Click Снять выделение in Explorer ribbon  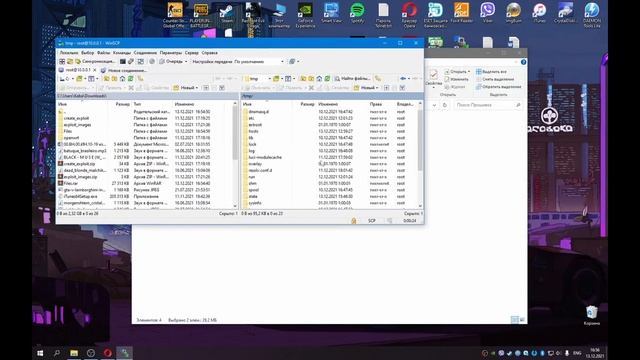click(494, 79)
